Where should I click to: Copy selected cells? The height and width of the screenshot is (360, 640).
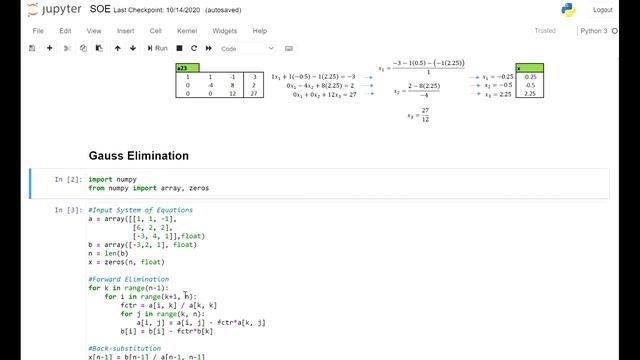[x=83, y=48]
